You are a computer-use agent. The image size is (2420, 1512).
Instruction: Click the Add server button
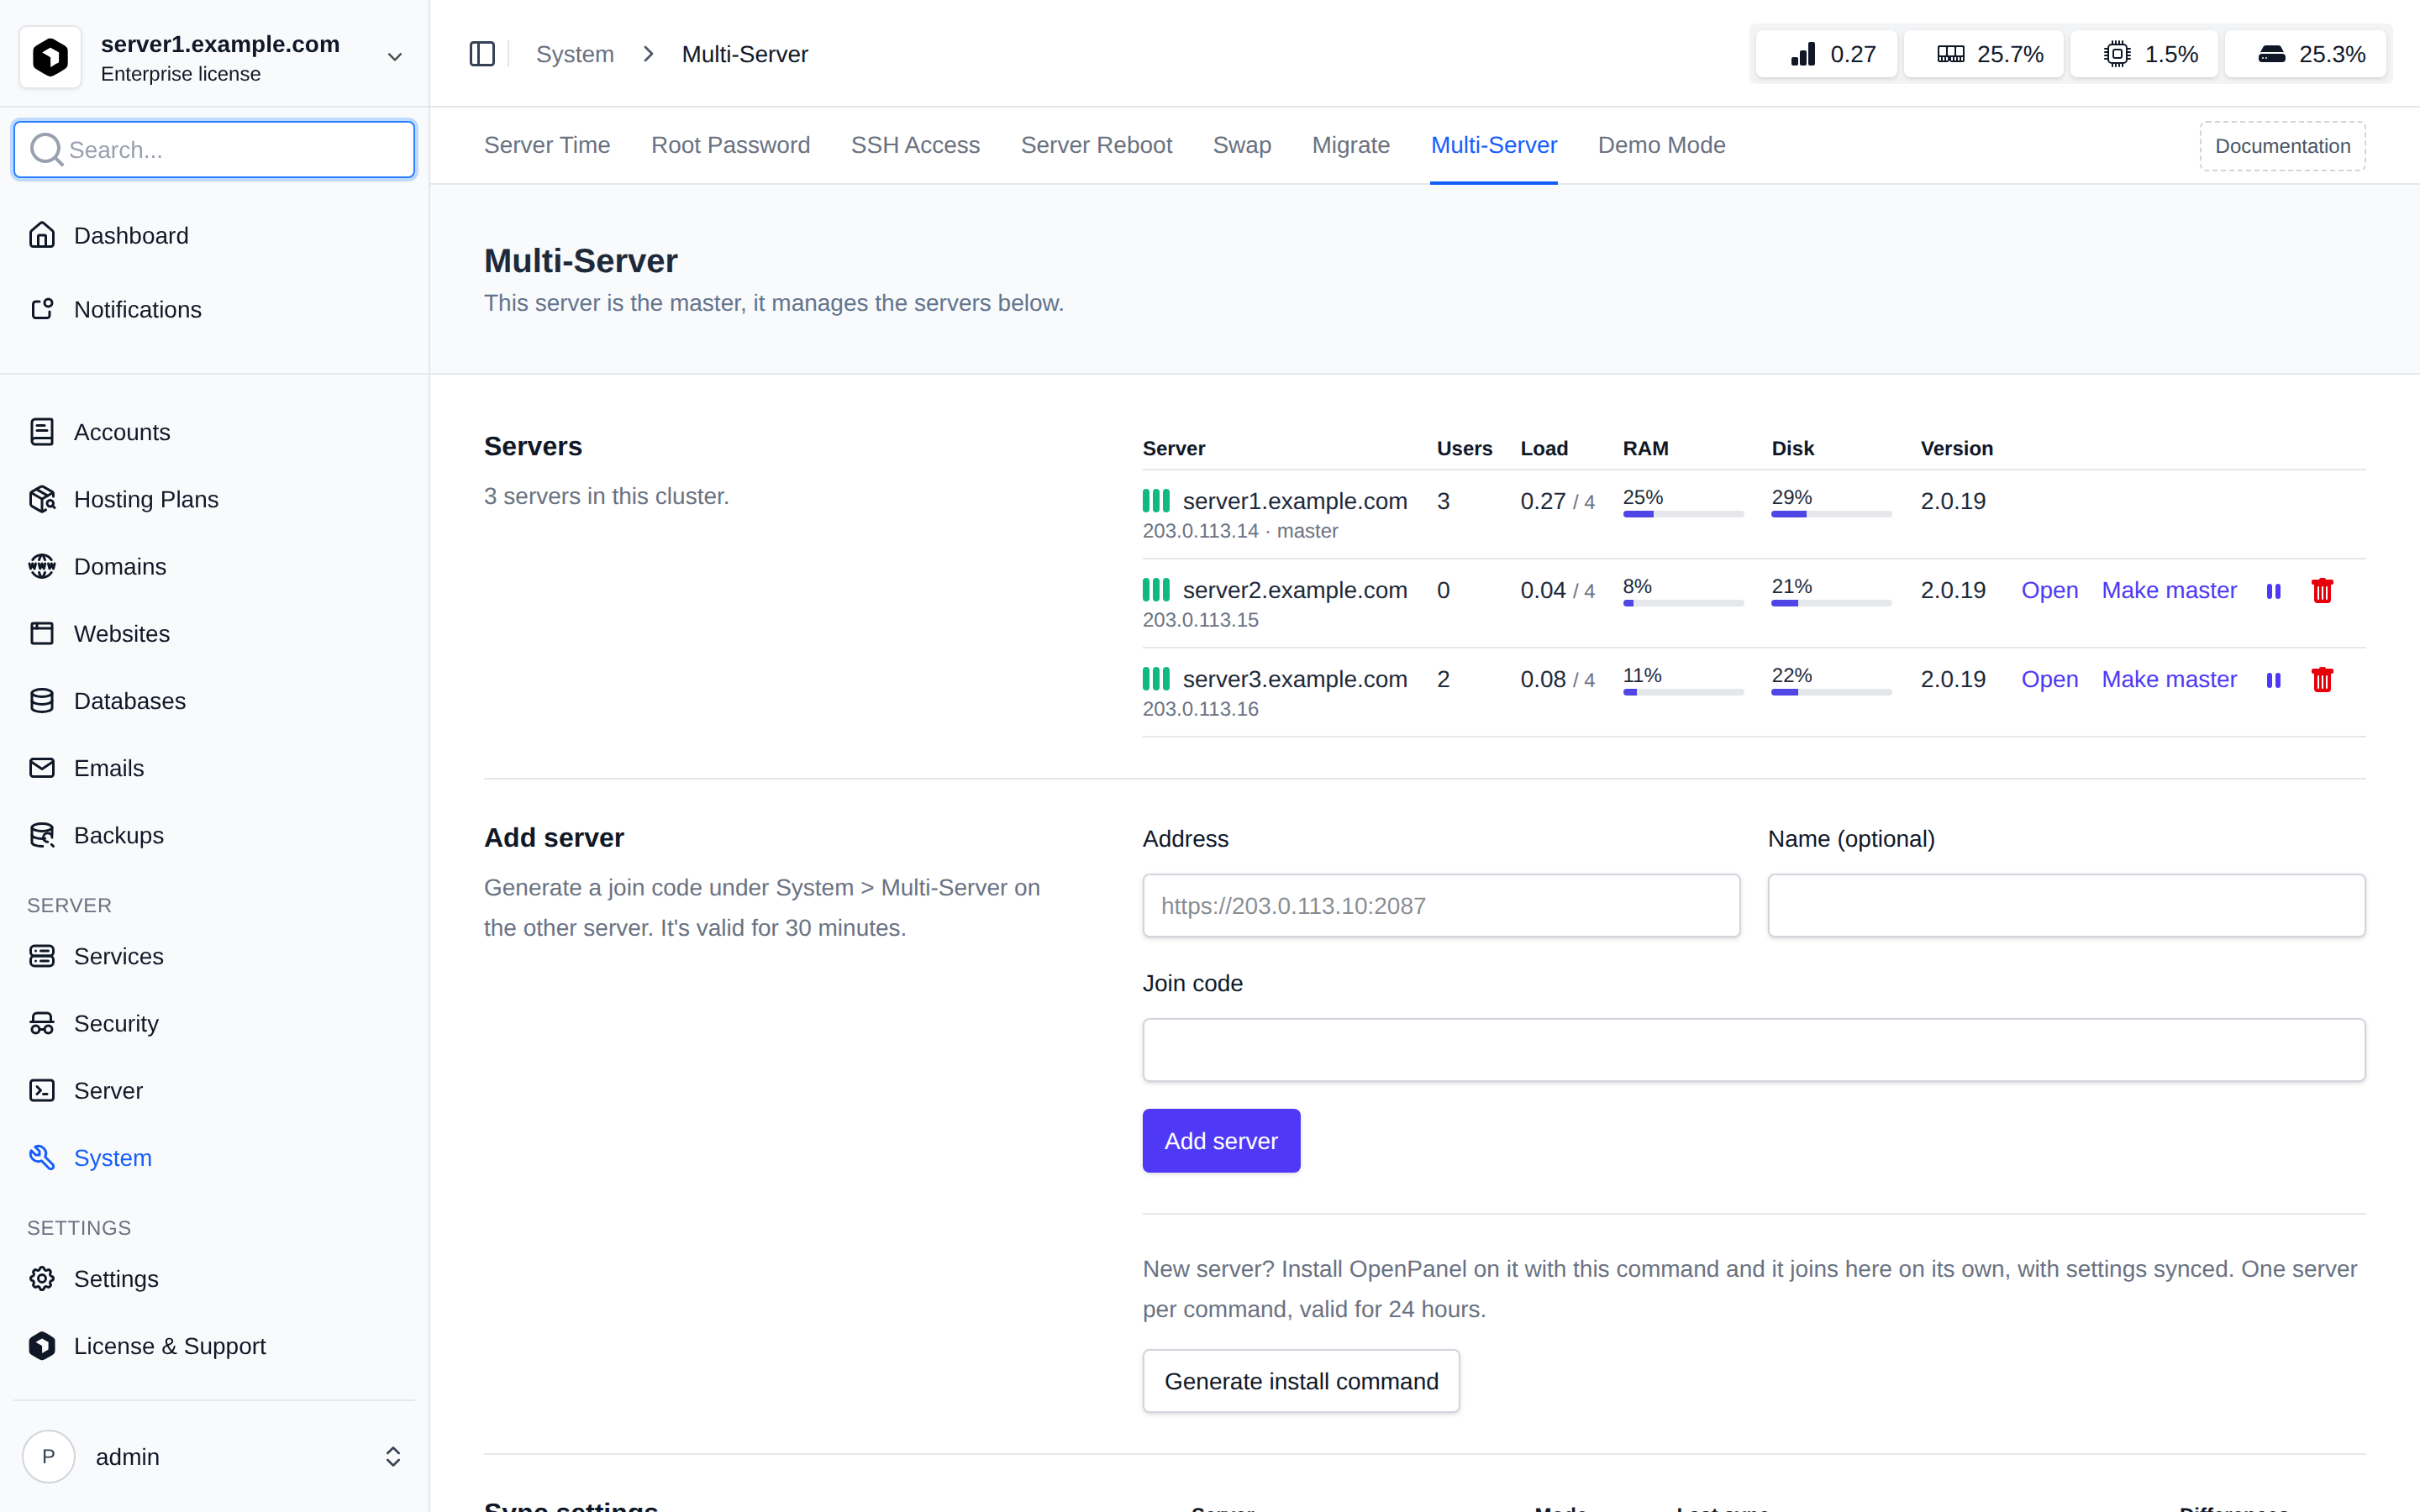pyautogui.click(x=1221, y=1141)
